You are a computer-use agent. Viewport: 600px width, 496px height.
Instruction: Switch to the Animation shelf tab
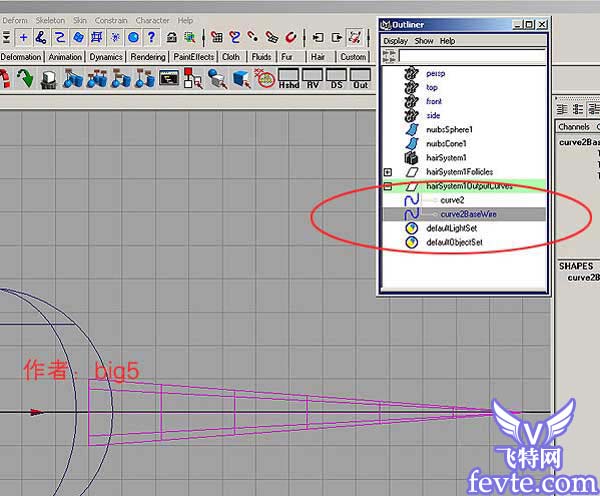(65, 57)
